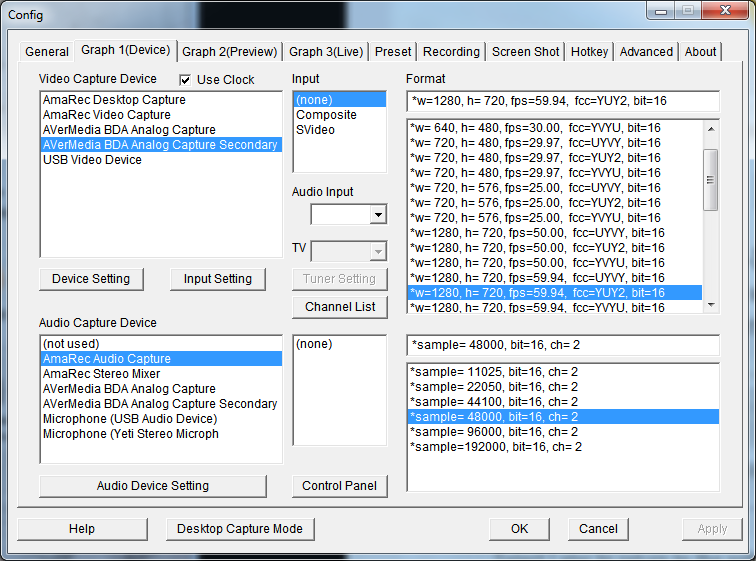Select sample 192000 audio format
This screenshot has height=561, width=756.
563,447
